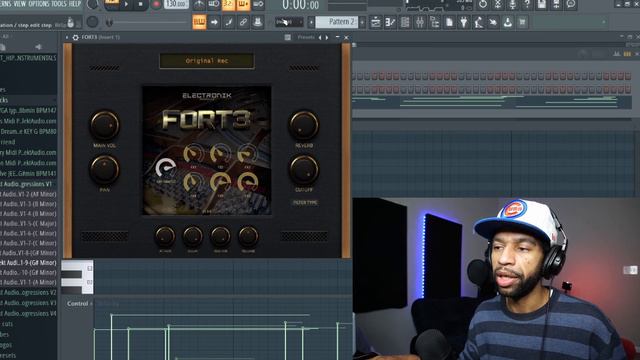
Task: Open the FILTER TYPE selector
Action: 304,202
